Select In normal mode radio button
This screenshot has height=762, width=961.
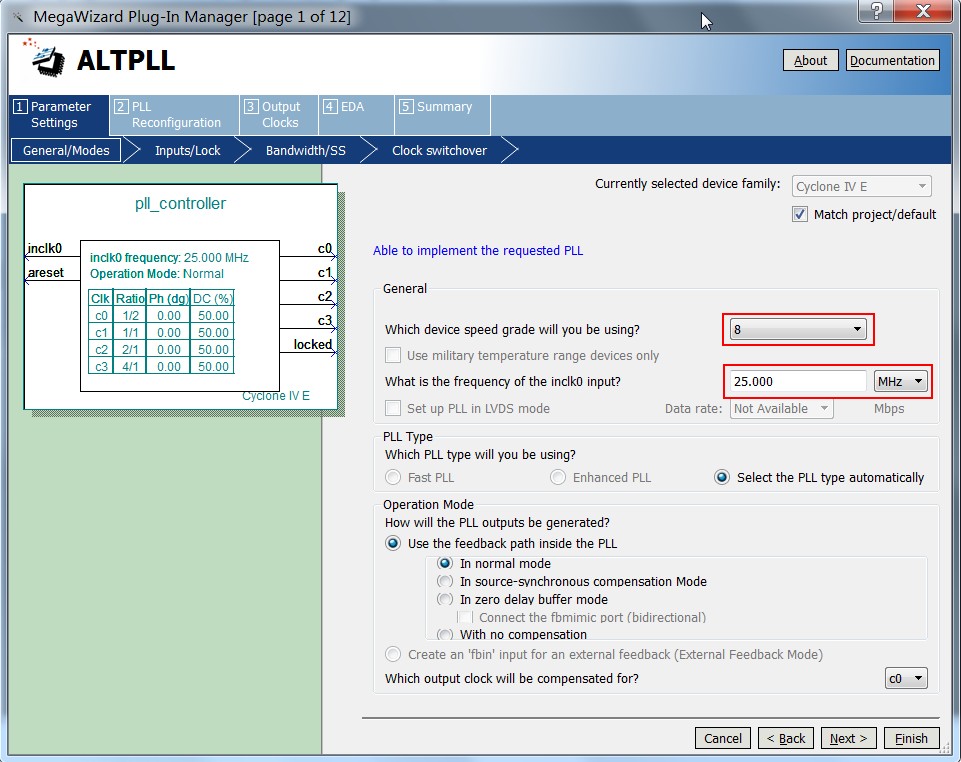click(445, 563)
